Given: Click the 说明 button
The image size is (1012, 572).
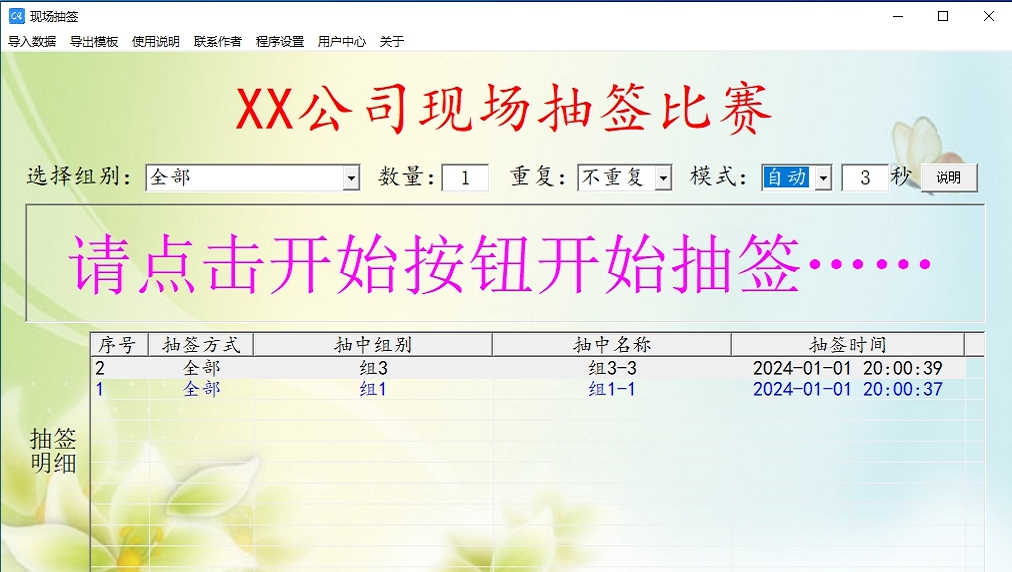Looking at the screenshot, I should click(949, 178).
